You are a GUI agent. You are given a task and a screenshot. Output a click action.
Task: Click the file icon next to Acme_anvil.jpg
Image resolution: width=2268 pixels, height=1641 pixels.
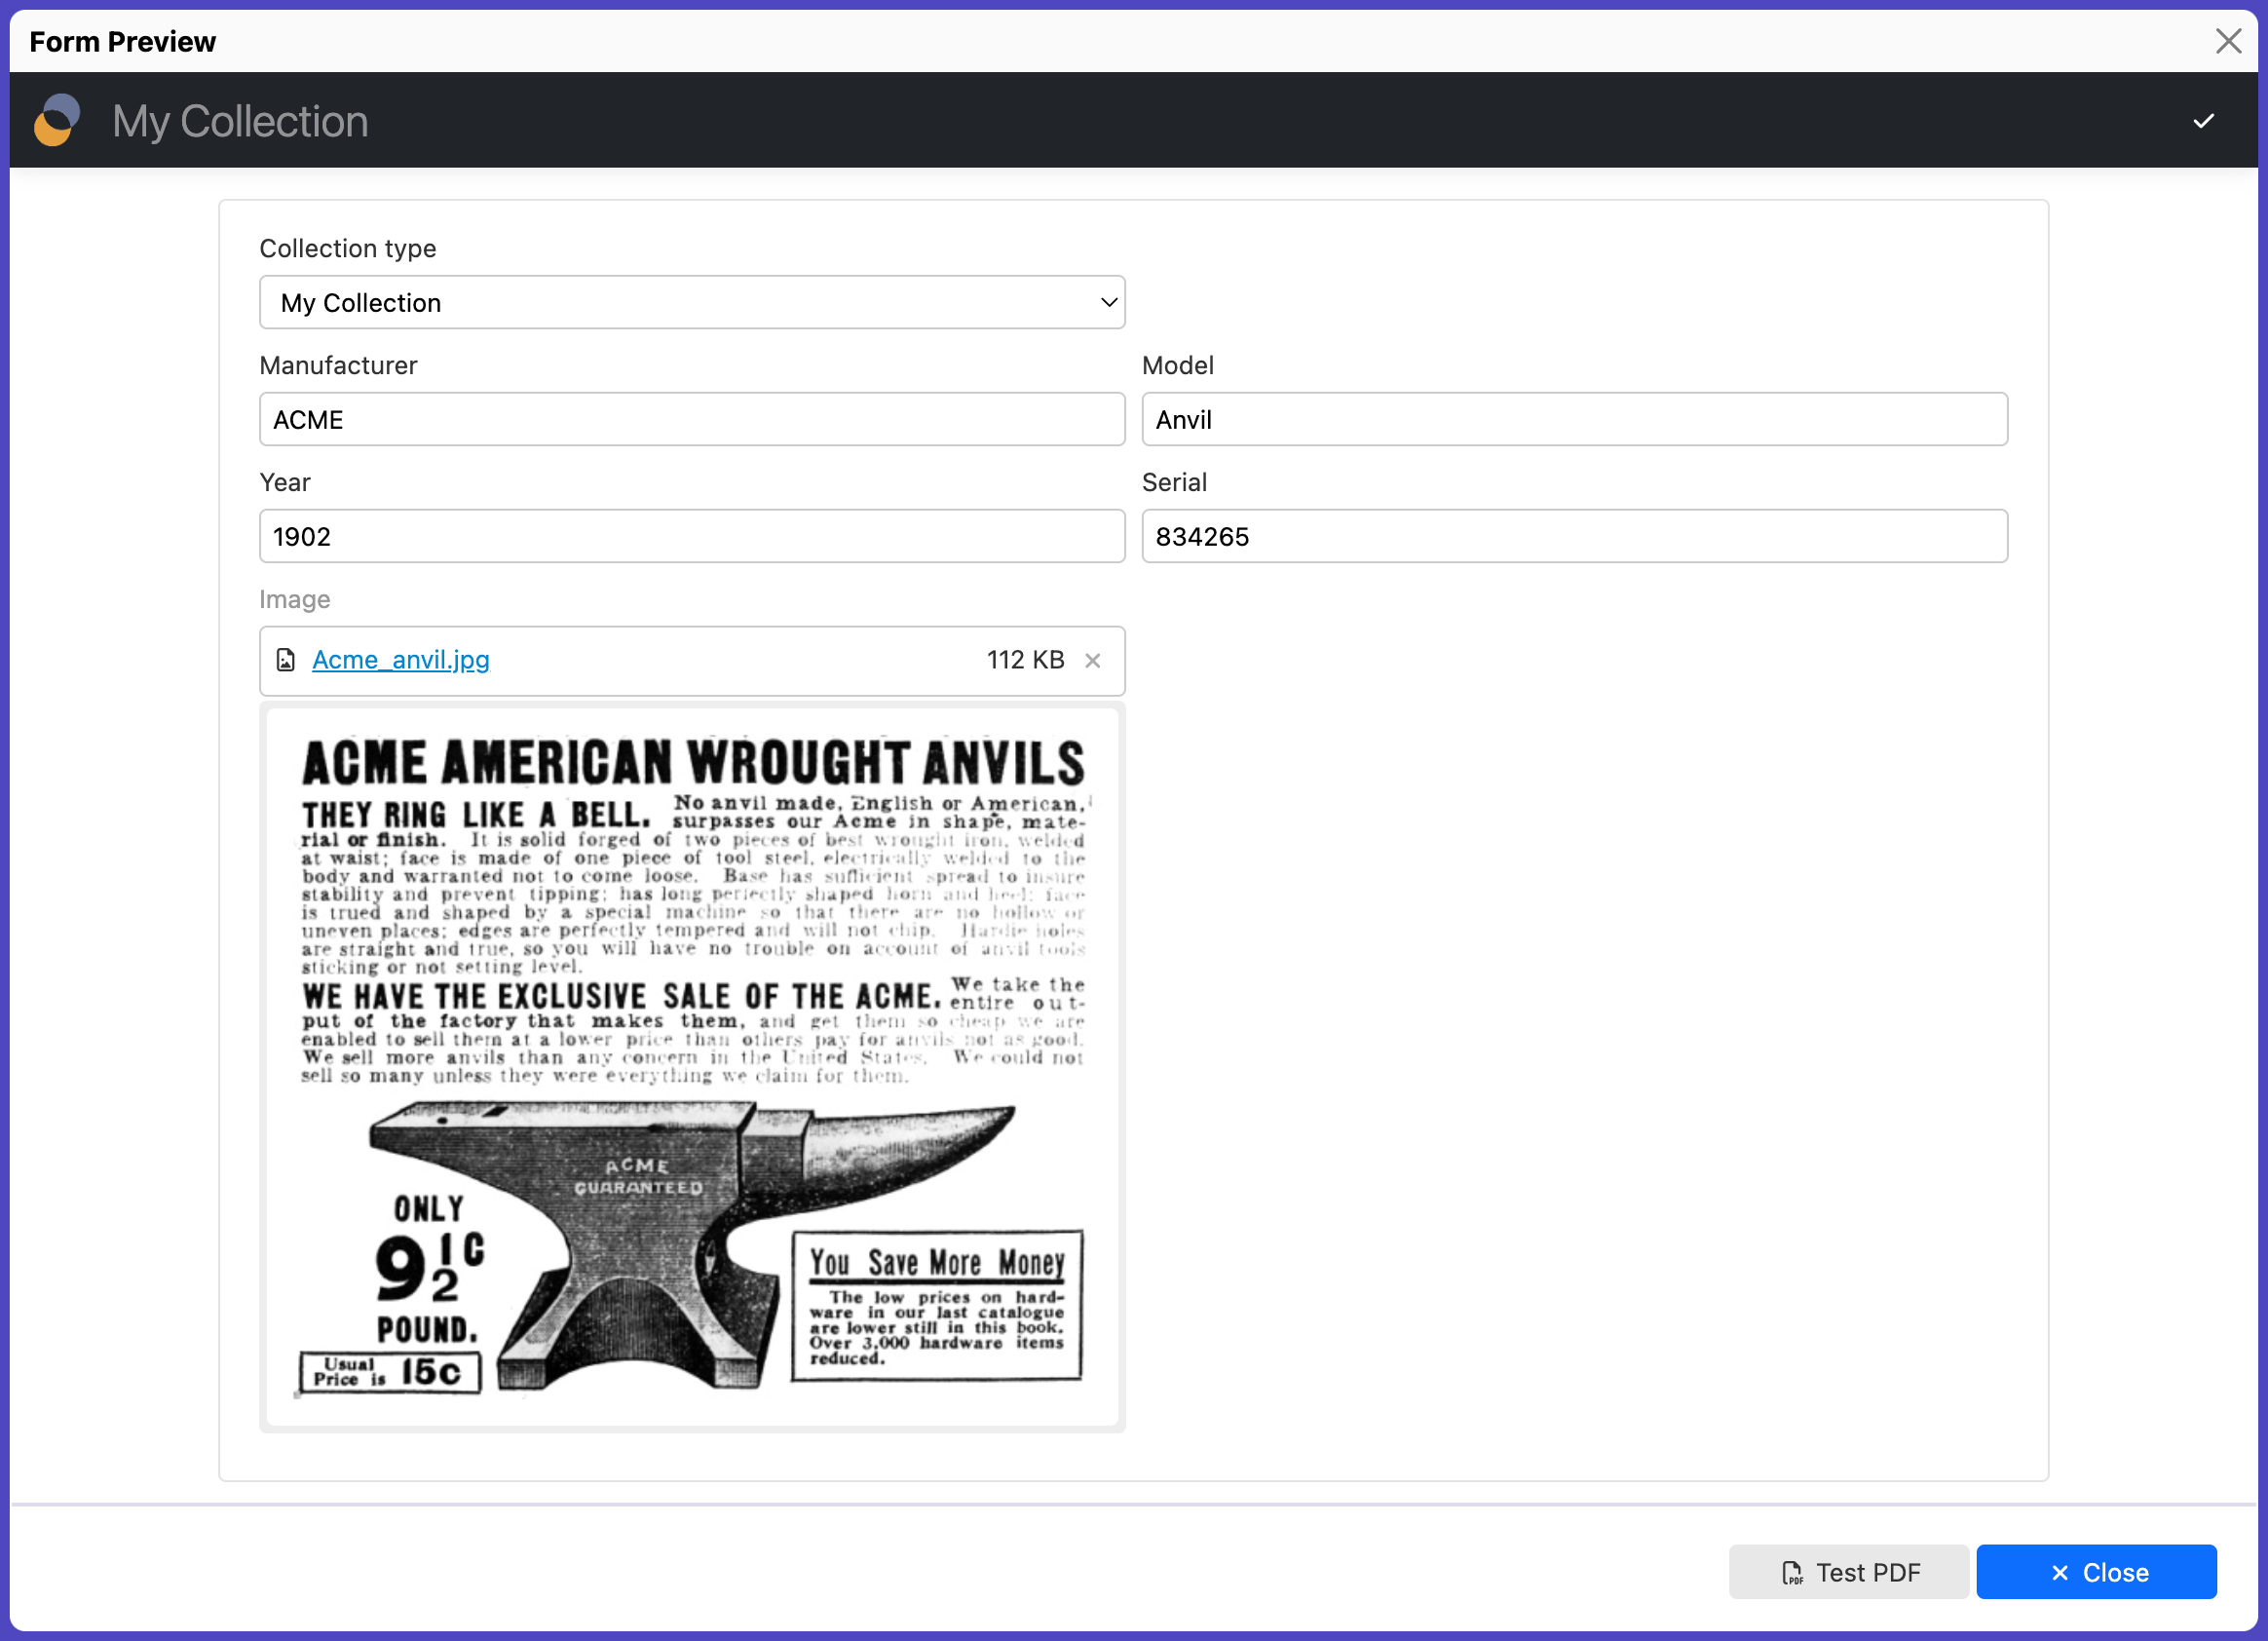pos(286,660)
